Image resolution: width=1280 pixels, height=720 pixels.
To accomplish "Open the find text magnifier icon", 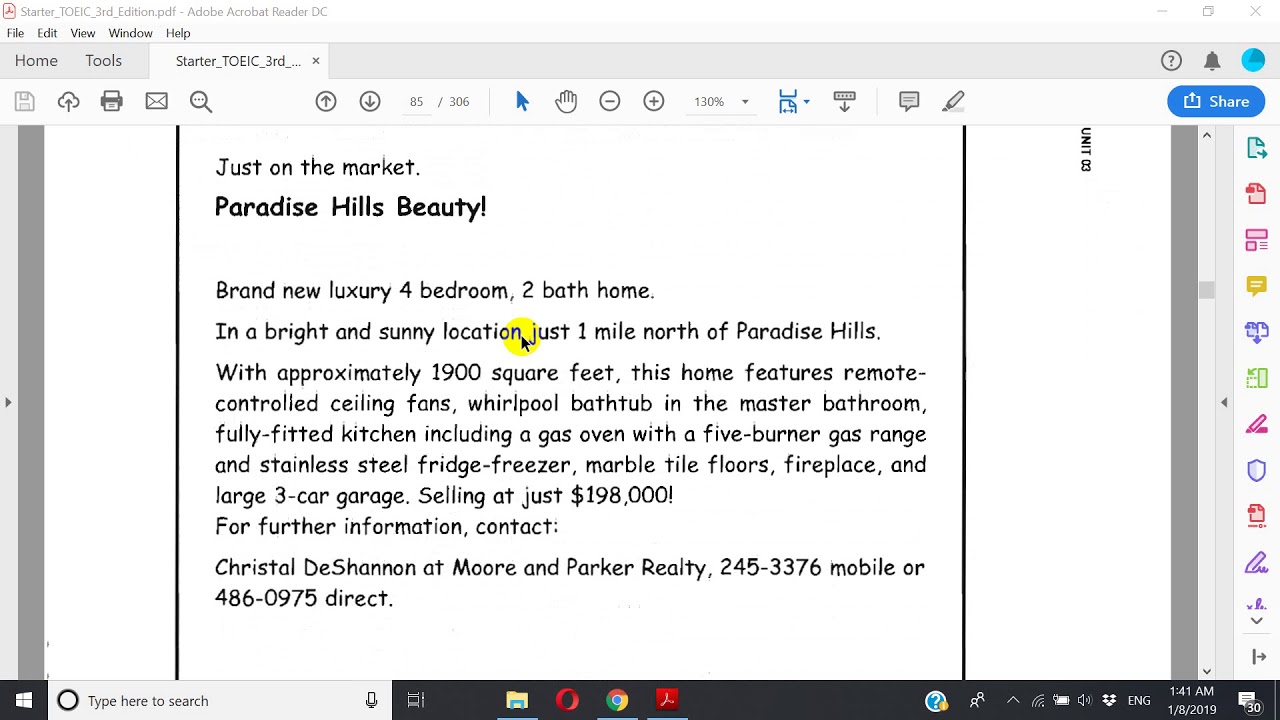I will click(x=201, y=101).
